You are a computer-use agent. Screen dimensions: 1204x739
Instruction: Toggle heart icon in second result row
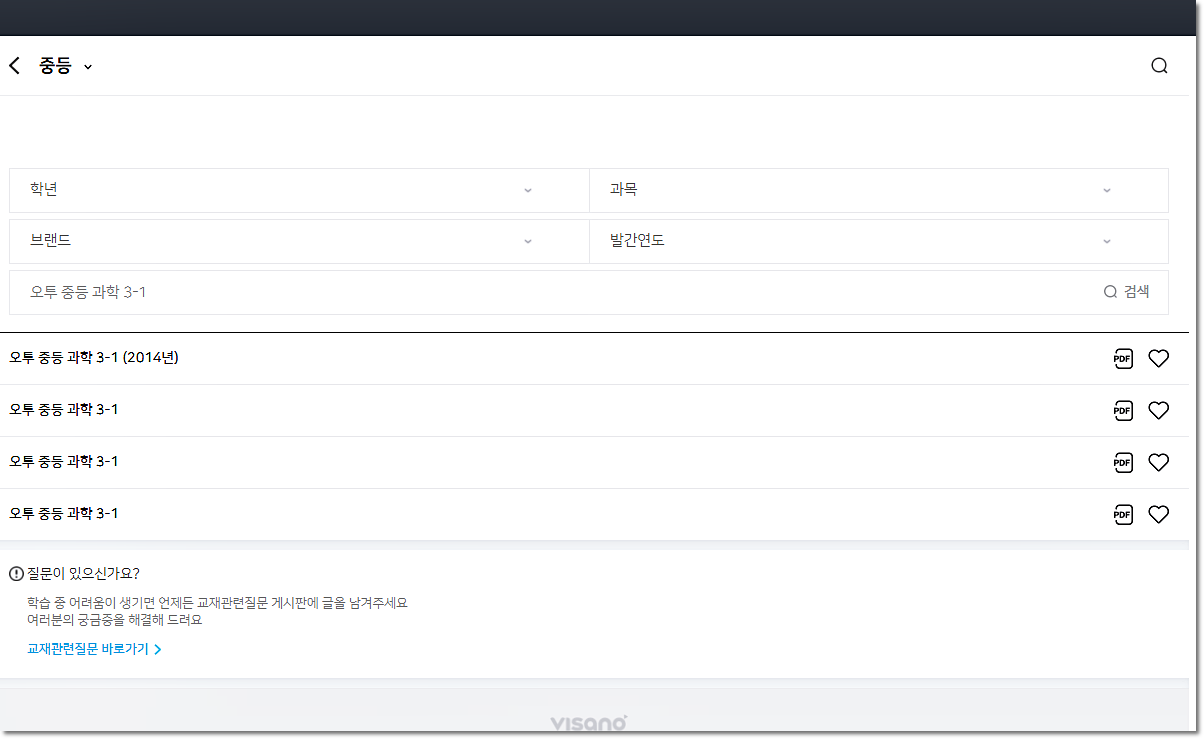[1158, 410]
